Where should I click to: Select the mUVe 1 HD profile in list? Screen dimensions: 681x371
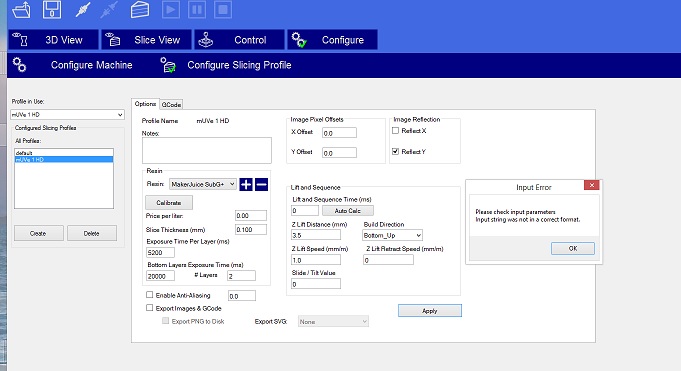64,159
